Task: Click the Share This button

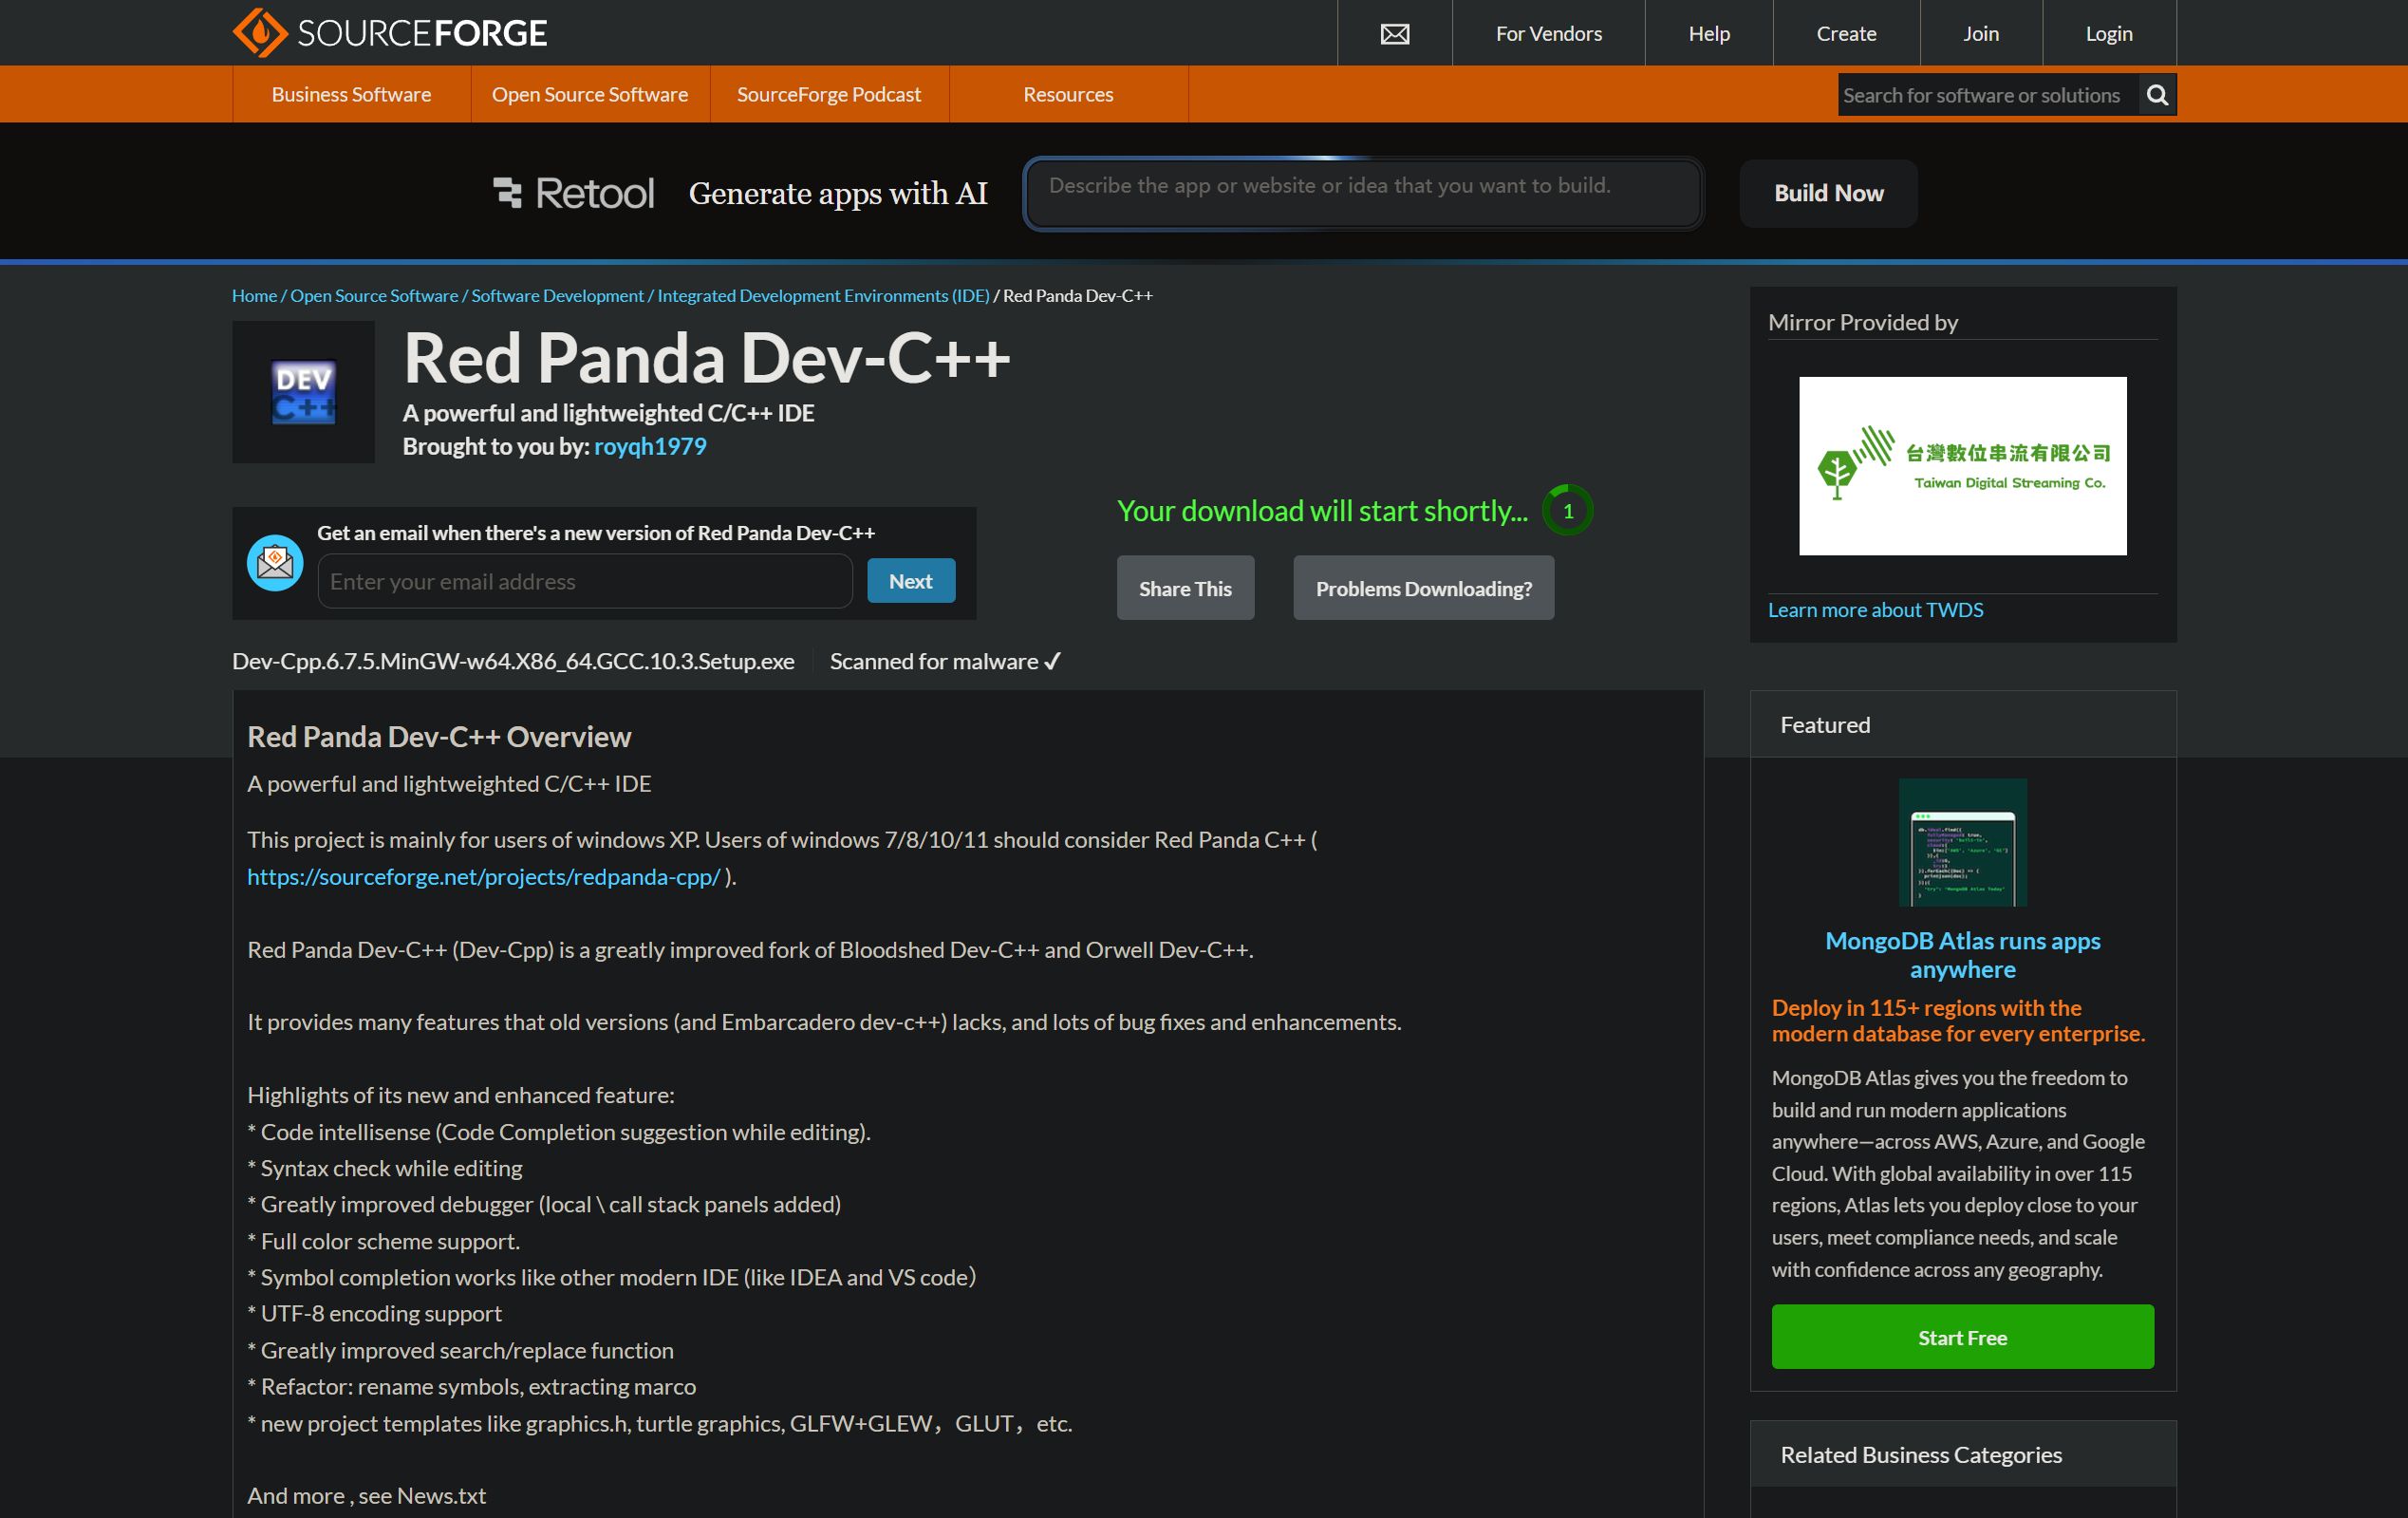Action: click(x=1185, y=588)
